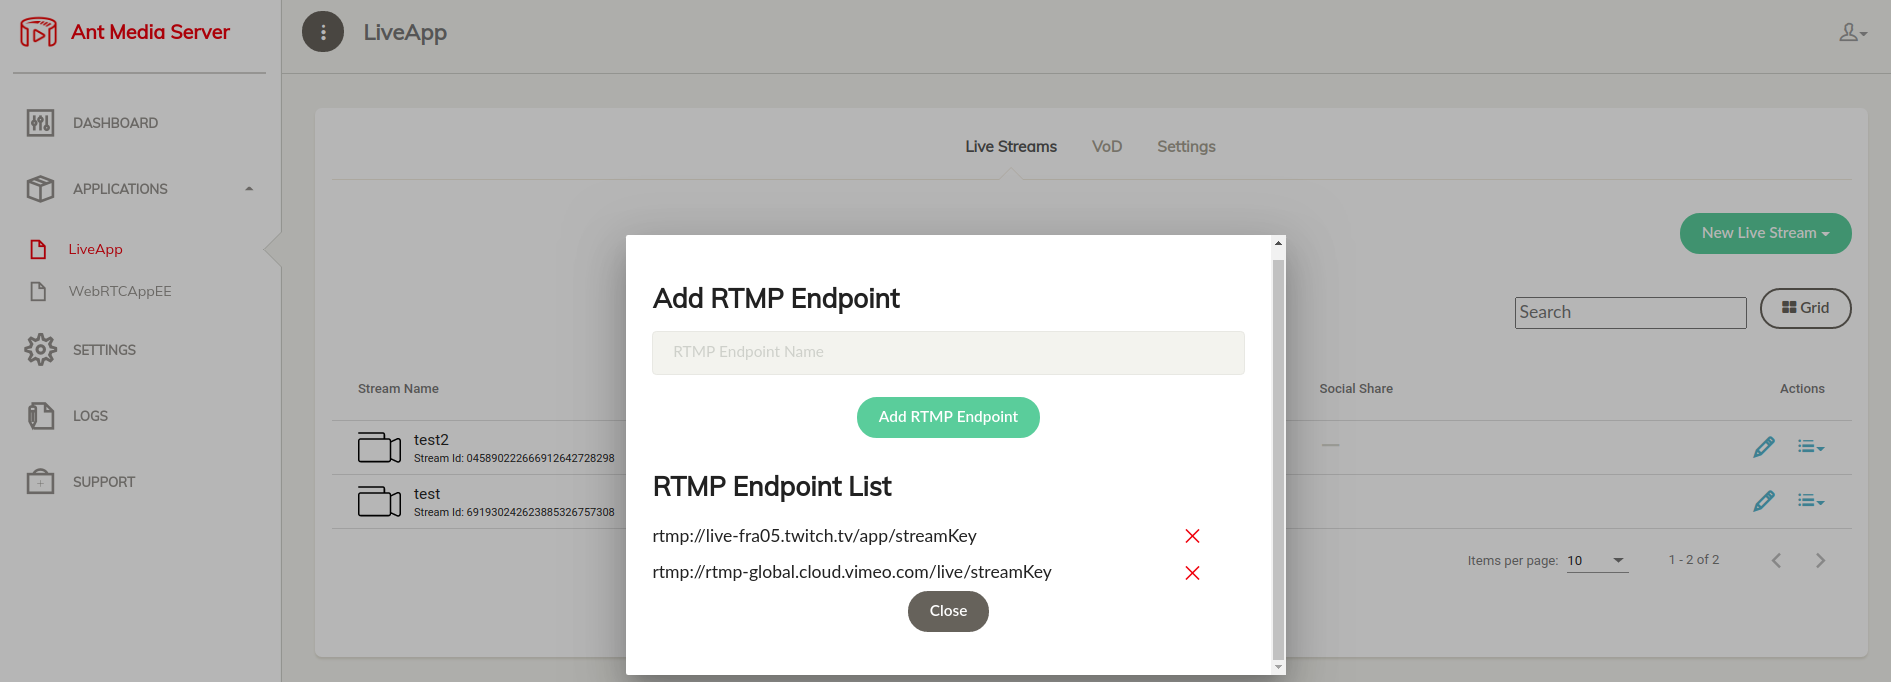The width and height of the screenshot is (1891, 682).
Task: Click the dialog scrollbar down arrow
Action: tap(1278, 666)
